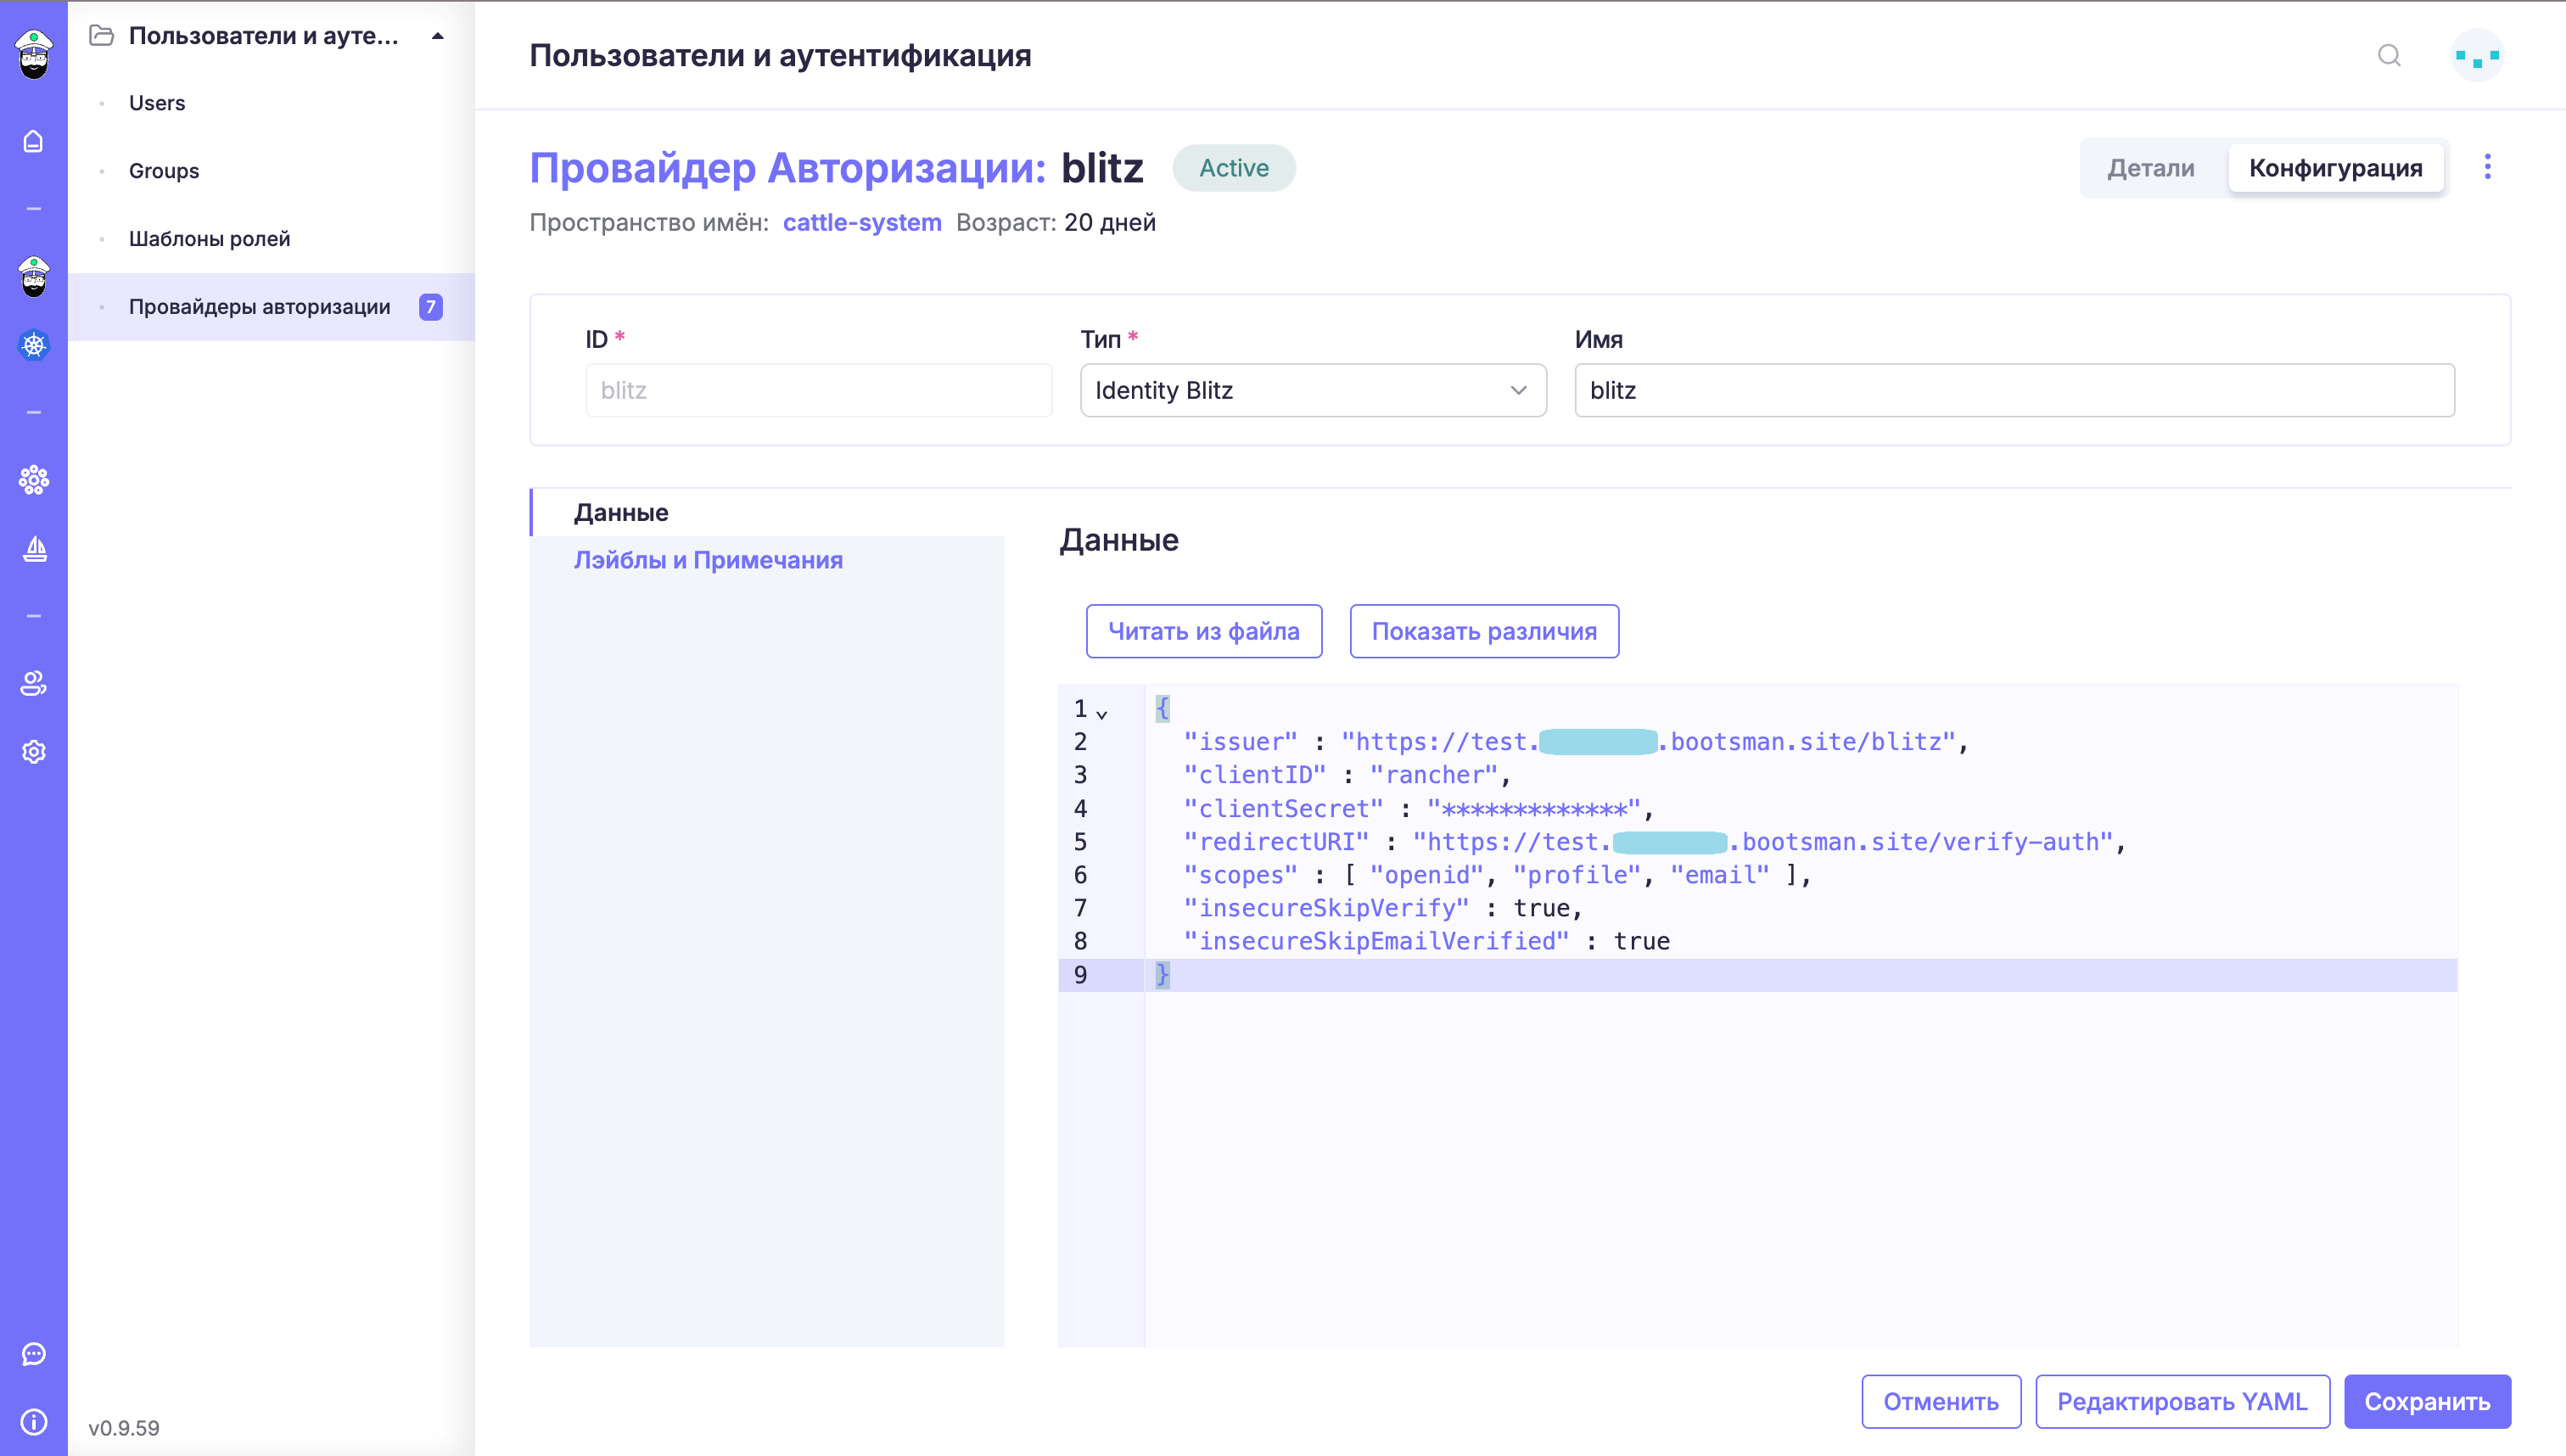Click the Читать из файла button
The height and width of the screenshot is (1456, 2566).
1203,631
